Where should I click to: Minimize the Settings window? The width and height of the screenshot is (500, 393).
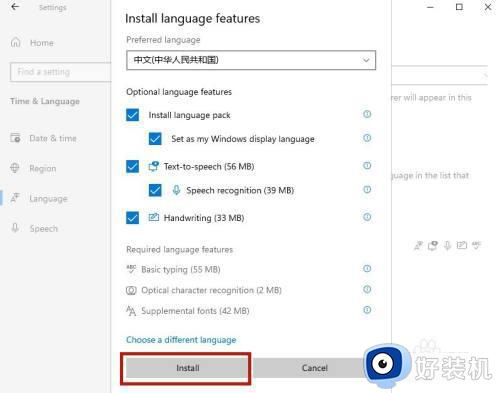click(430, 7)
